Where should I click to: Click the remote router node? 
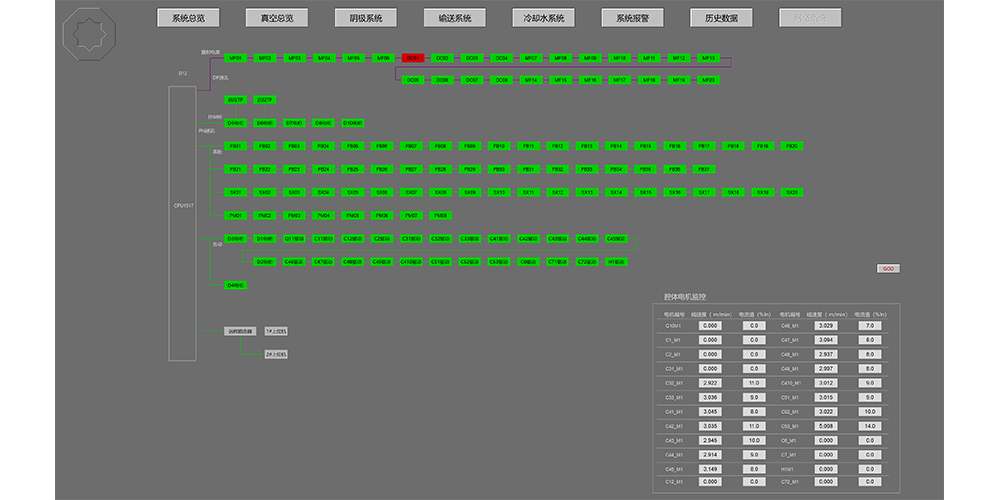pyautogui.click(x=240, y=331)
